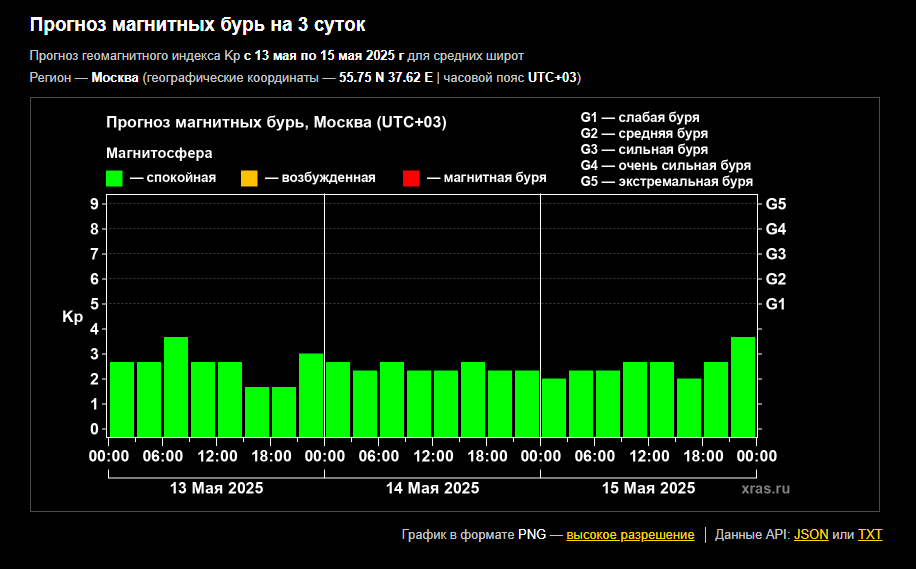Image resolution: width=916 pixels, height=569 pixels.
Task: Open the JSON API data link
Action: click(811, 535)
